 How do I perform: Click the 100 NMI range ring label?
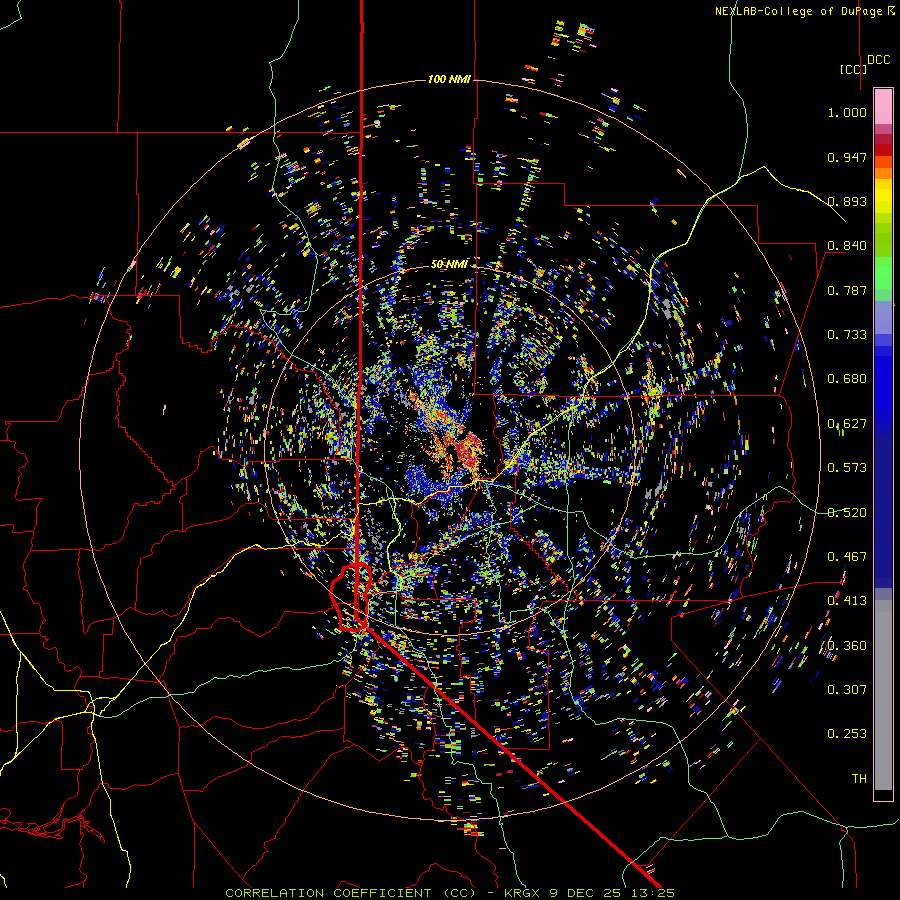click(449, 79)
